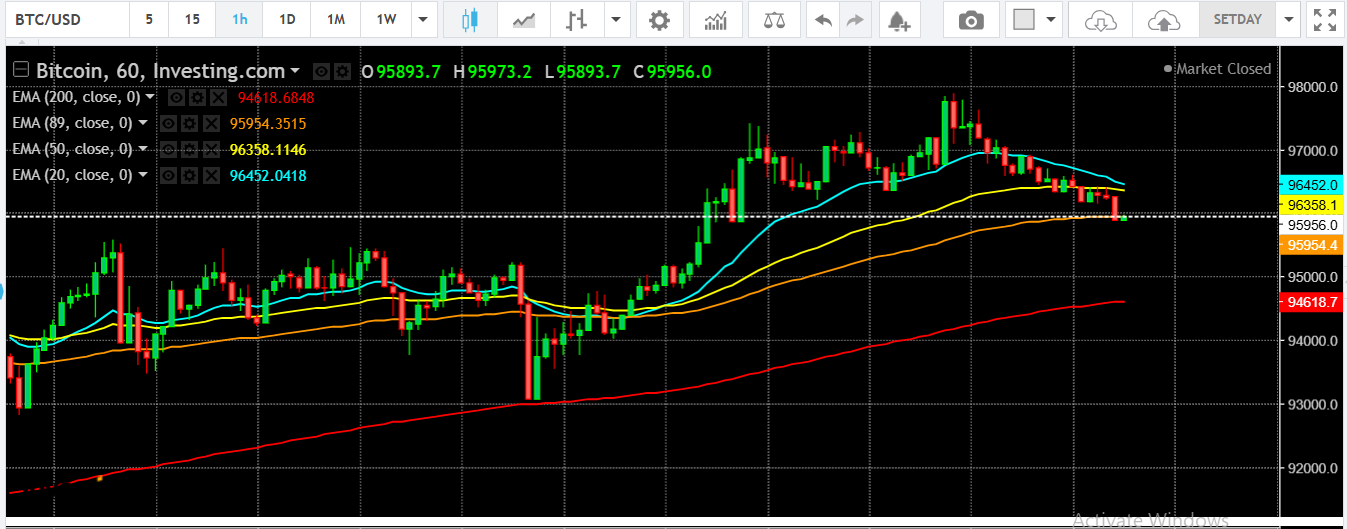Remove the EMA 89 indicator
The image size is (1347, 529).
tap(210, 123)
